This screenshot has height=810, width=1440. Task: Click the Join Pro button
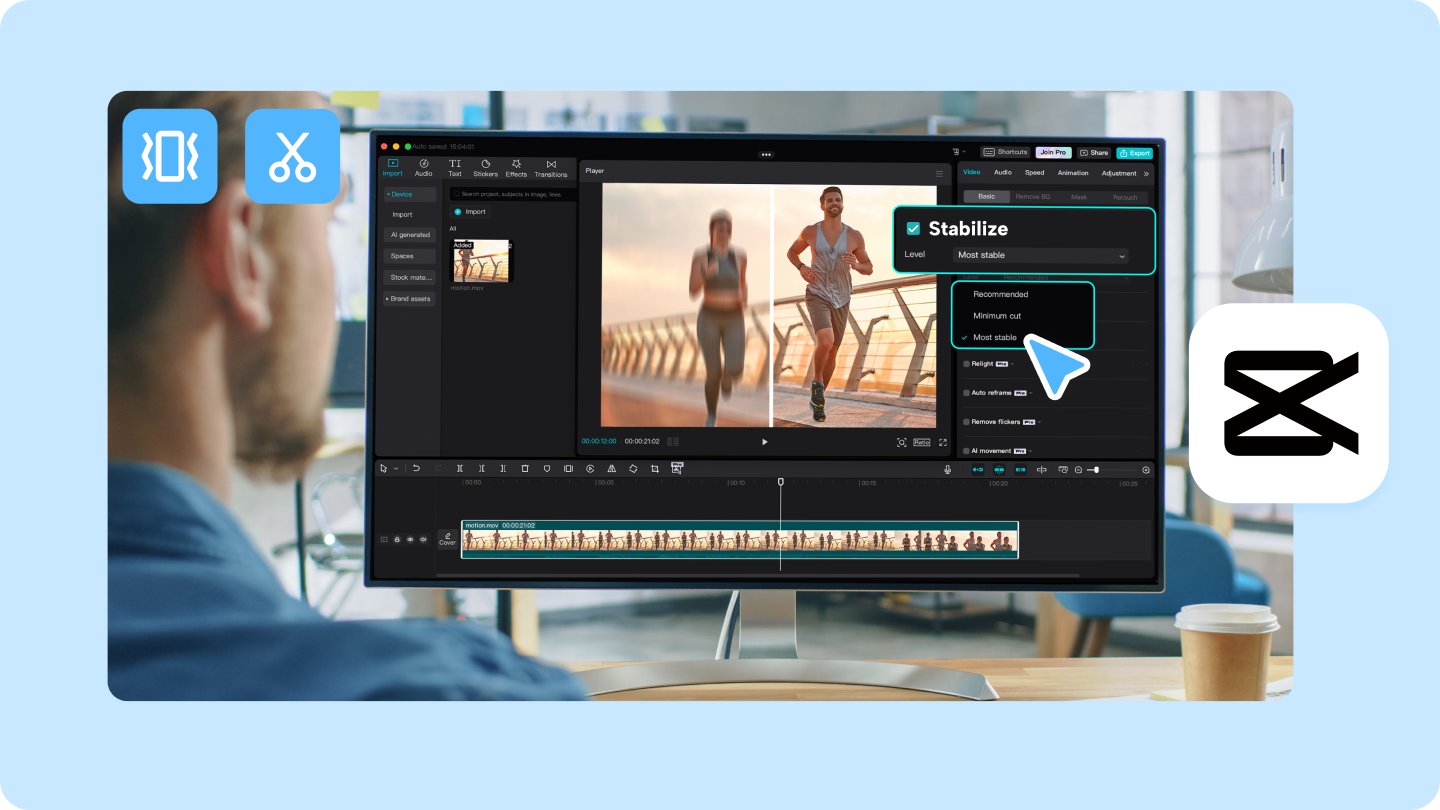[1053, 153]
